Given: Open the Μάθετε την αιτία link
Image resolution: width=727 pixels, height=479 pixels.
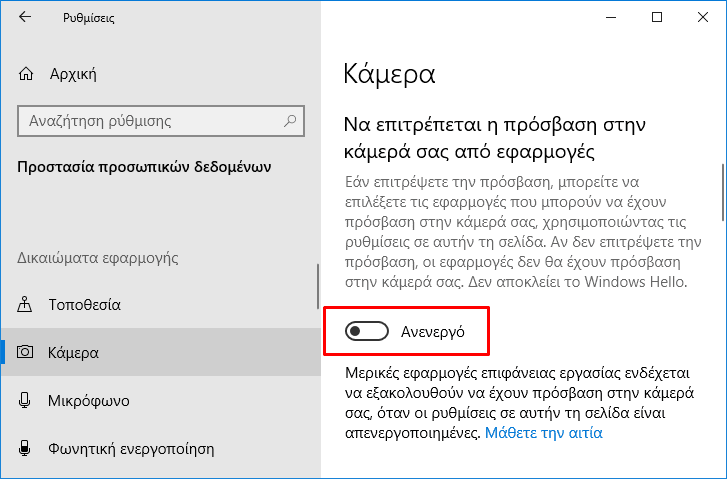Looking at the screenshot, I should click(x=543, y=433).
